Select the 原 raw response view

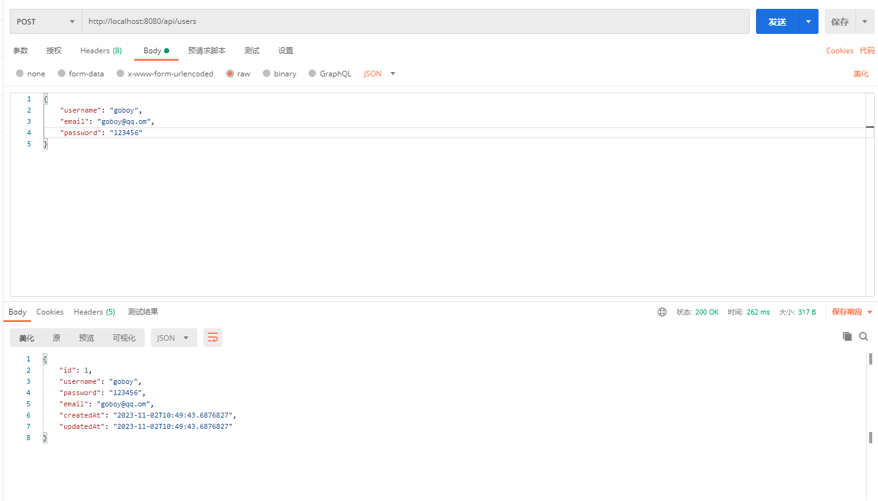pos(57,338)
